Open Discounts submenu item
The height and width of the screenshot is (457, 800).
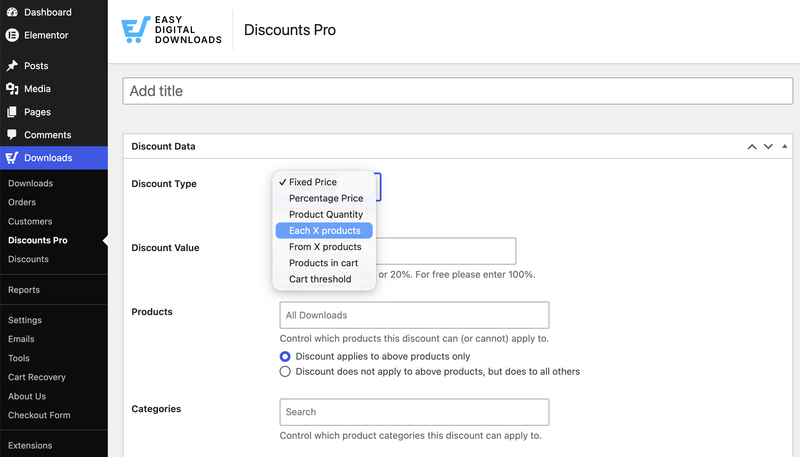click(28, 259)
